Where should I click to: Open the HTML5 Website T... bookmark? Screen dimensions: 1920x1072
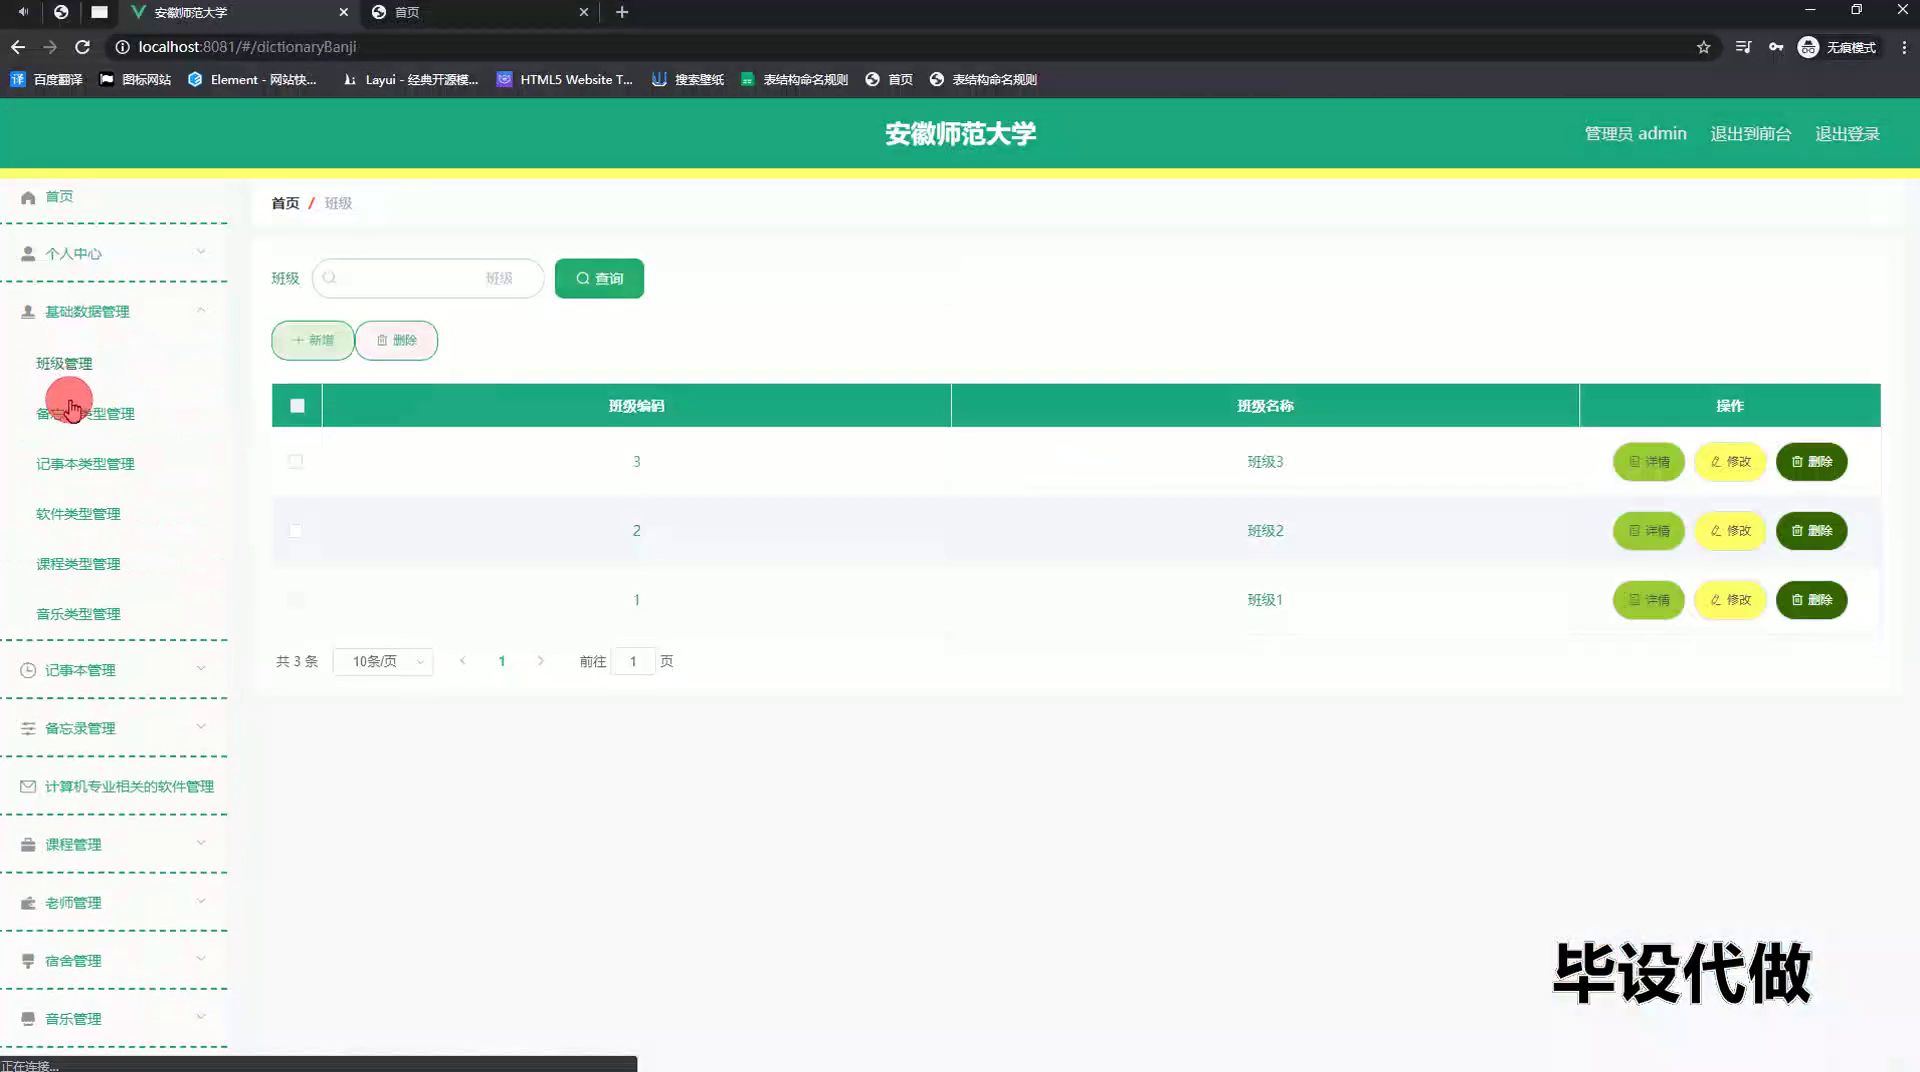(x=565, y=79)
